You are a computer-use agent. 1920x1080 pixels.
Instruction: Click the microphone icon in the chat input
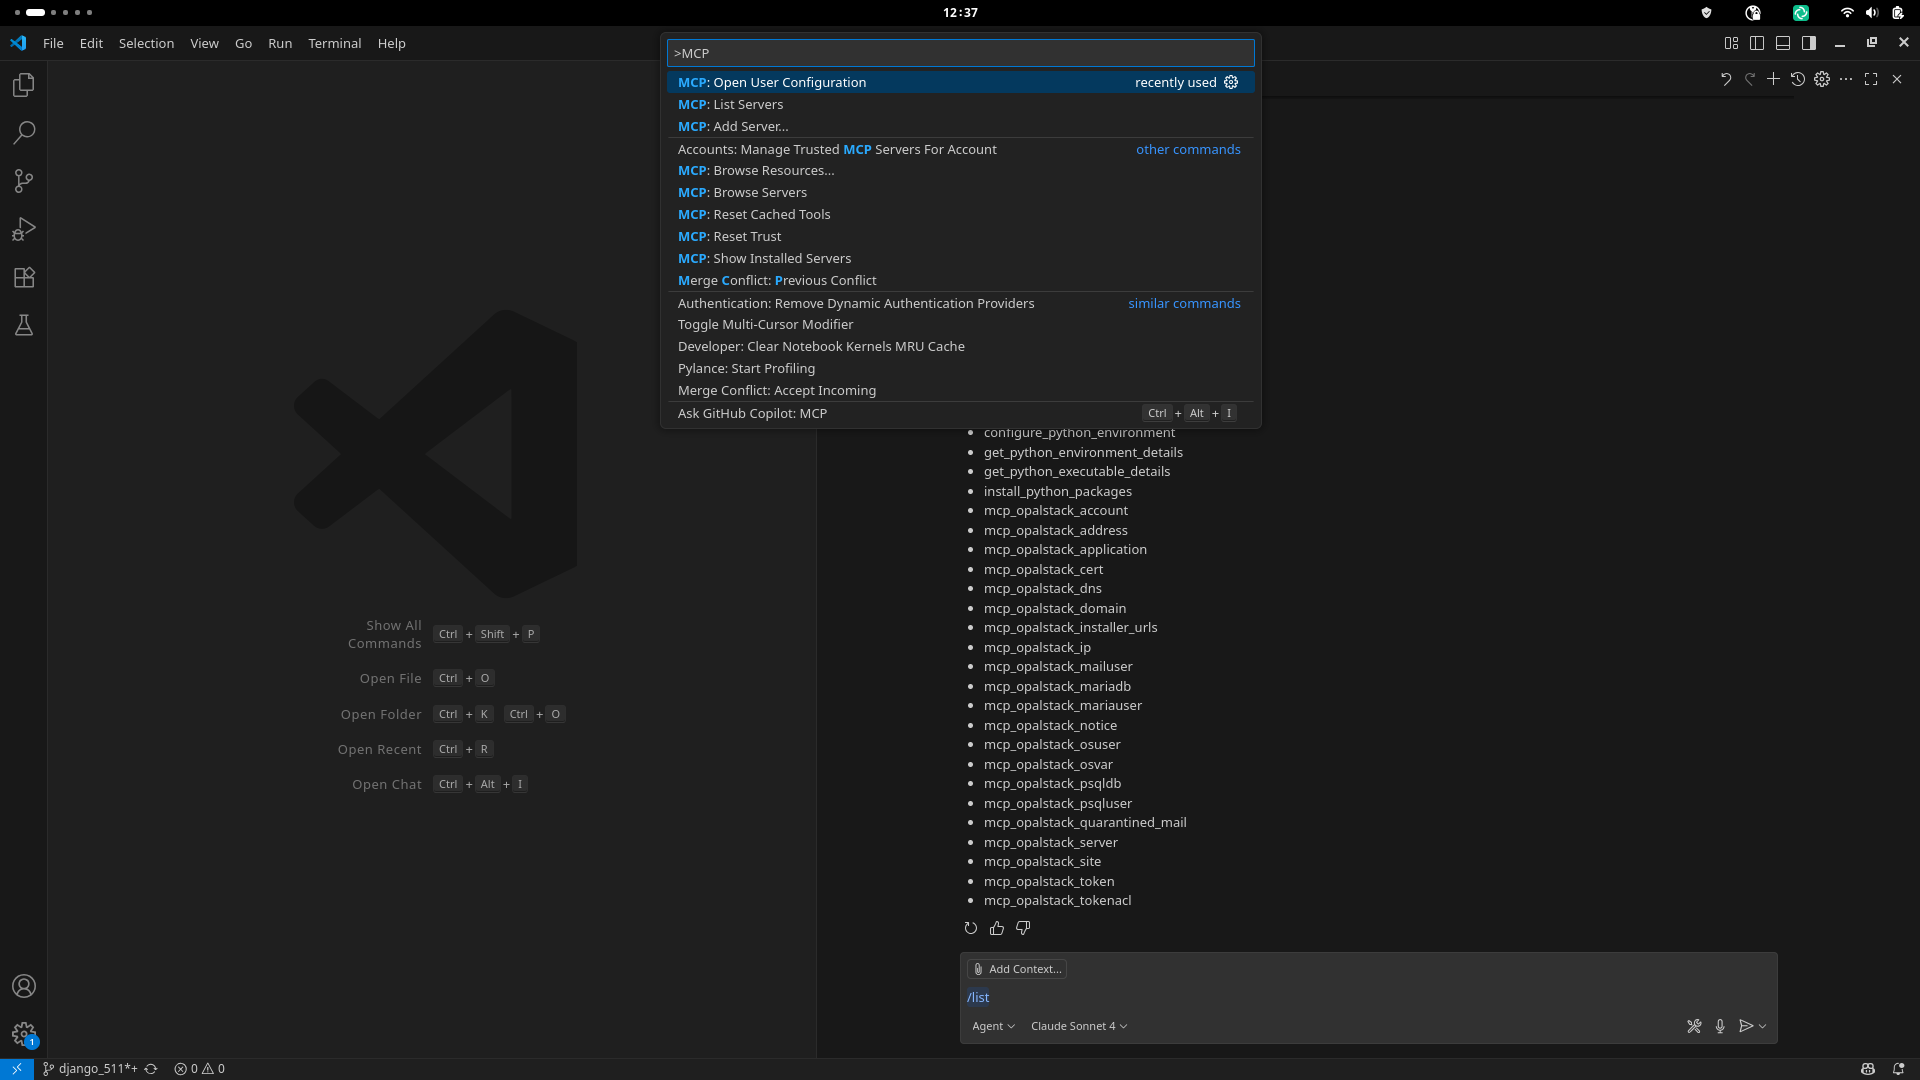tap(1720, 1025)
